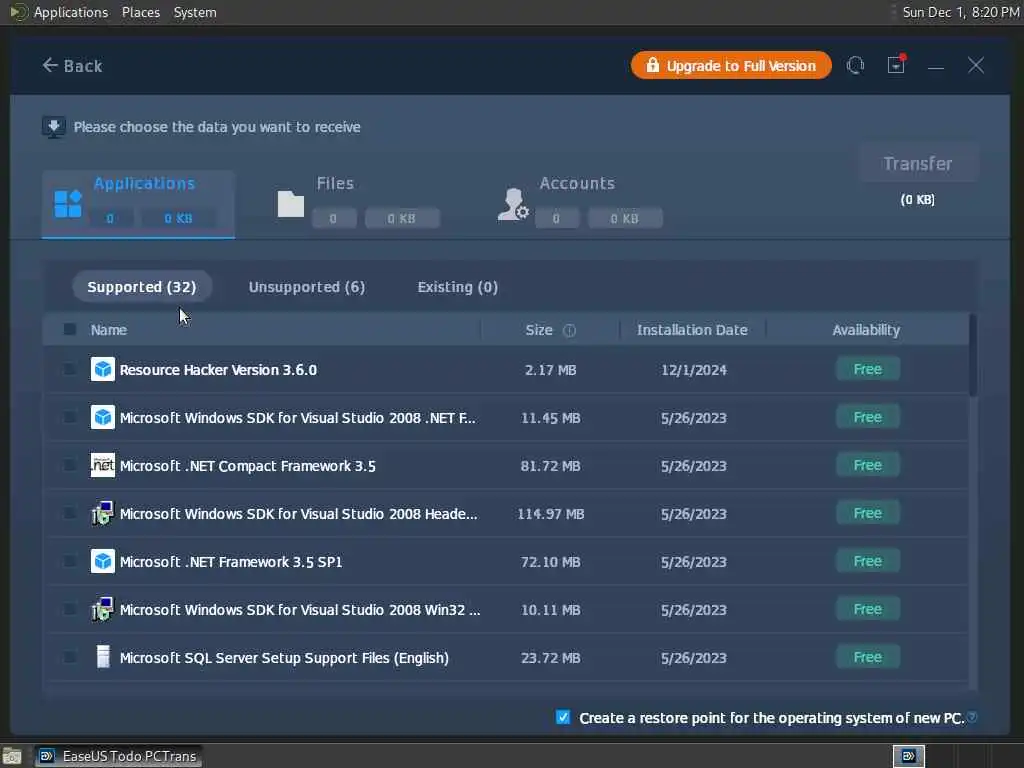Image resolution: width=1024 pixels, height=768 pixels.
Task: Untick Create a restore point checkbox
Action: coord(563,717)
